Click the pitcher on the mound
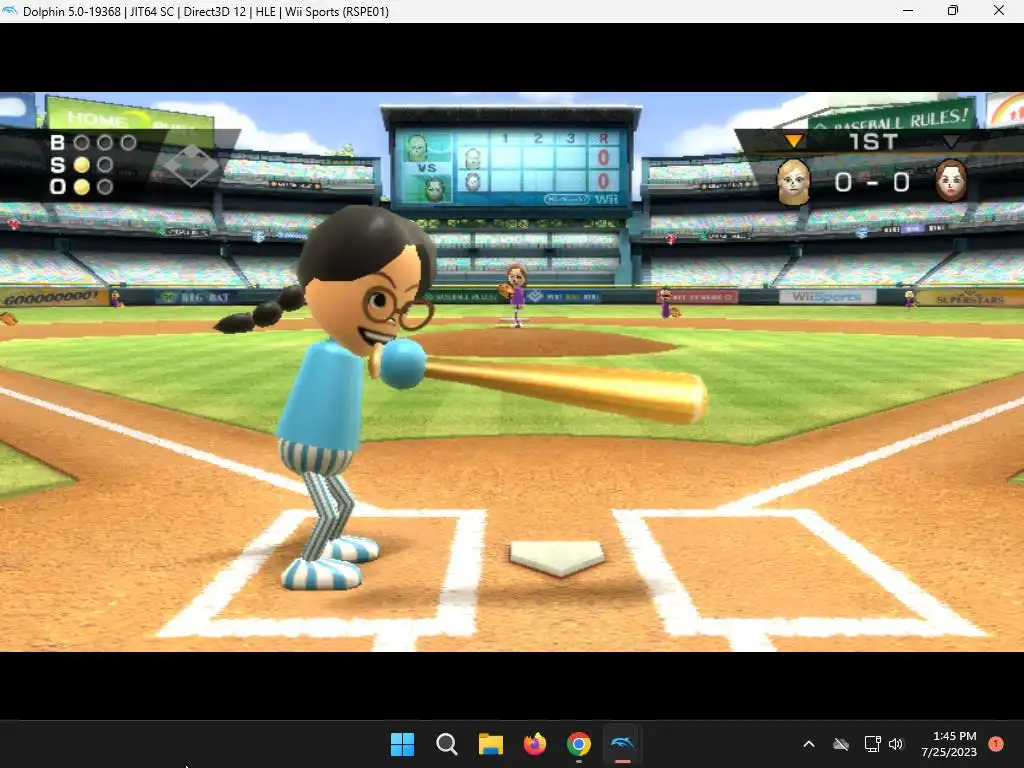The width and height of the screenshot is (1024, 768). click(515, 294)
